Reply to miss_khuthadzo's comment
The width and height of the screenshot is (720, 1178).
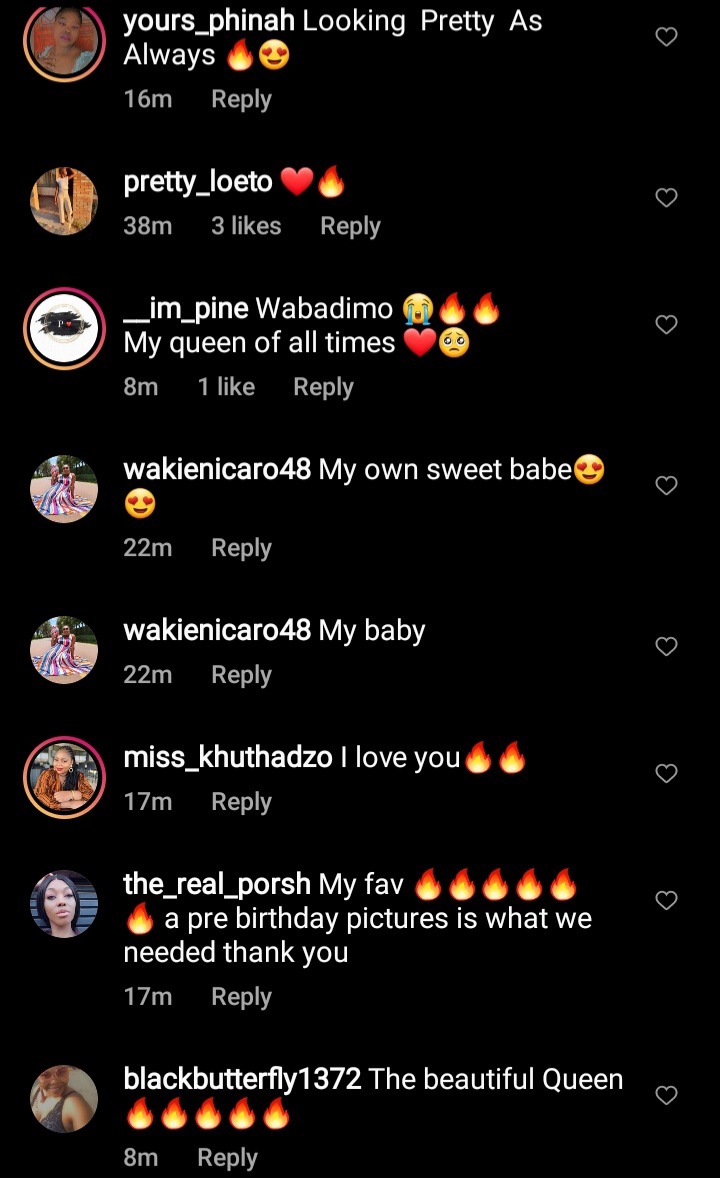coord(241,802)
